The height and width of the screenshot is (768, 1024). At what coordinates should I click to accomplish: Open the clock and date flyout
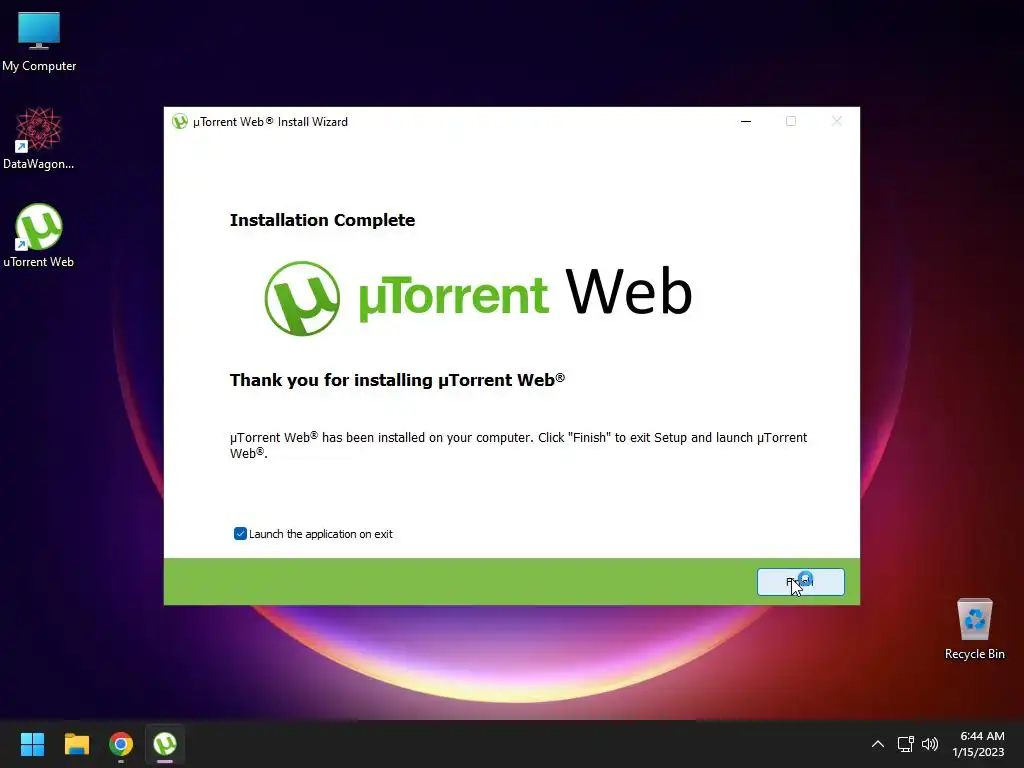pos(978,744)
